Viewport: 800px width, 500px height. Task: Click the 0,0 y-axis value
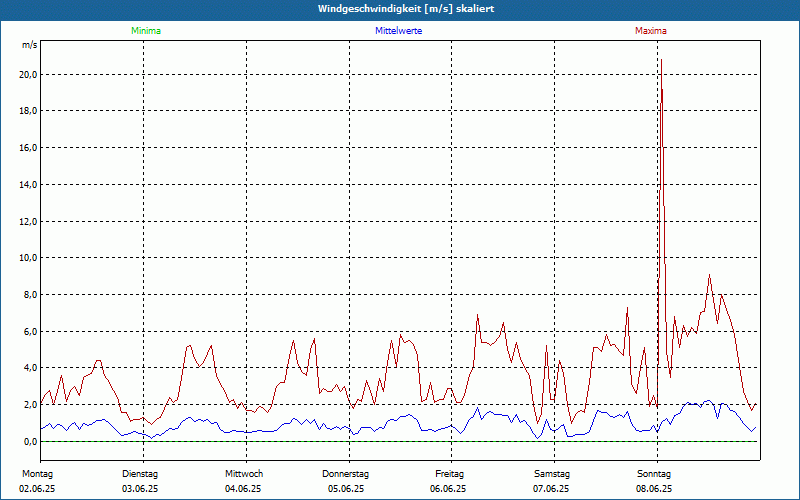click(30, 441)
